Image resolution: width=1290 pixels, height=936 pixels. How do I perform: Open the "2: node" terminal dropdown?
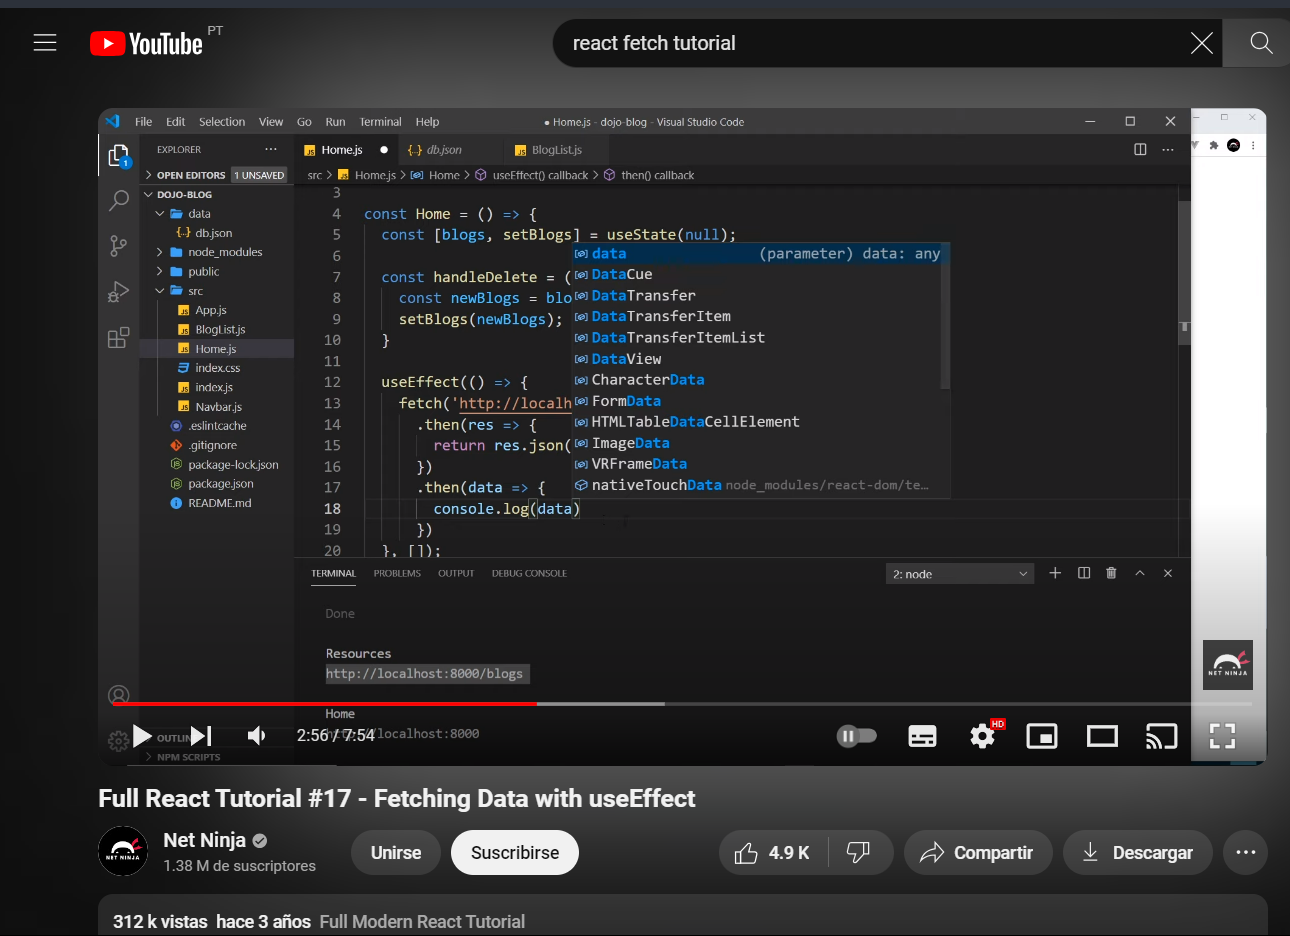(x=959, y=574)
